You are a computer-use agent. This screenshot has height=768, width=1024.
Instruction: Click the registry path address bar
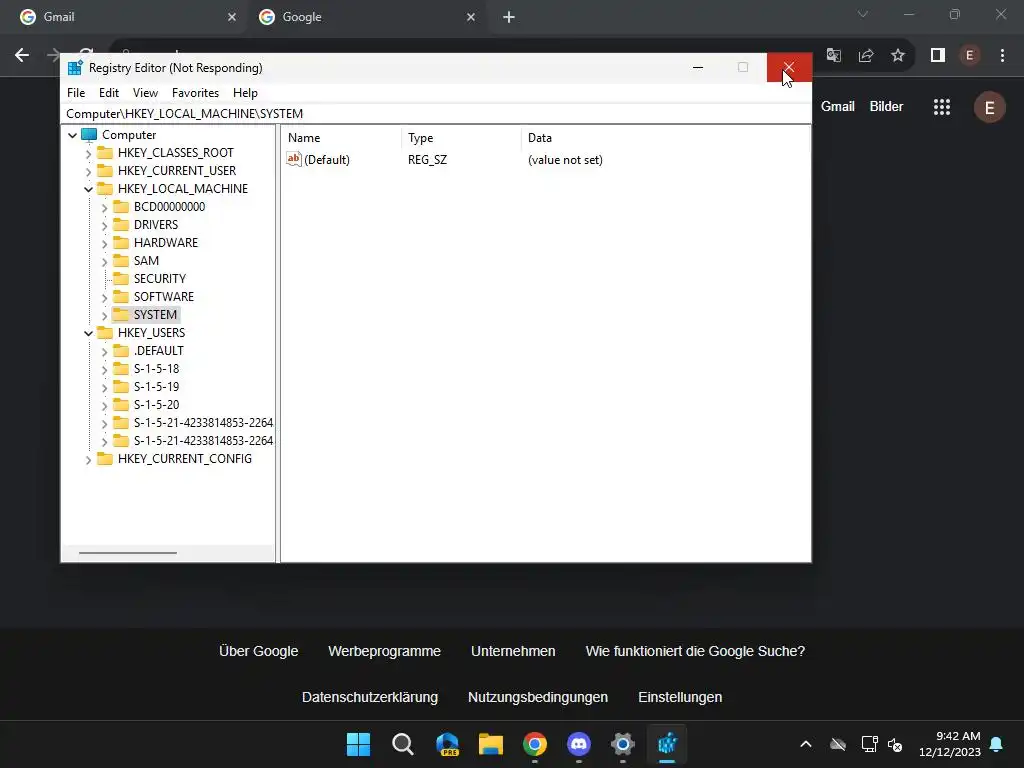click(436, 114)
